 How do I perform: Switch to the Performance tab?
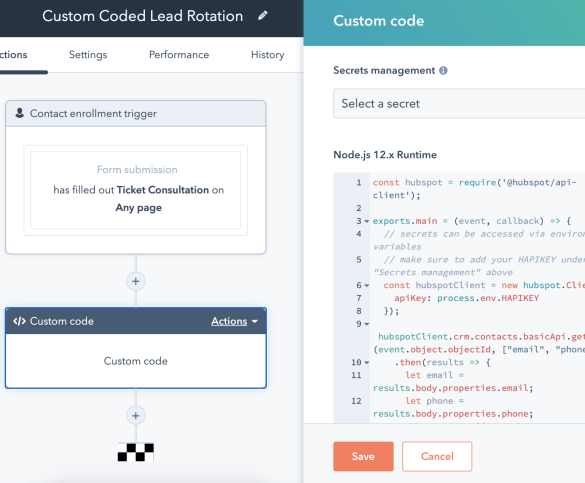click(179, 55)
